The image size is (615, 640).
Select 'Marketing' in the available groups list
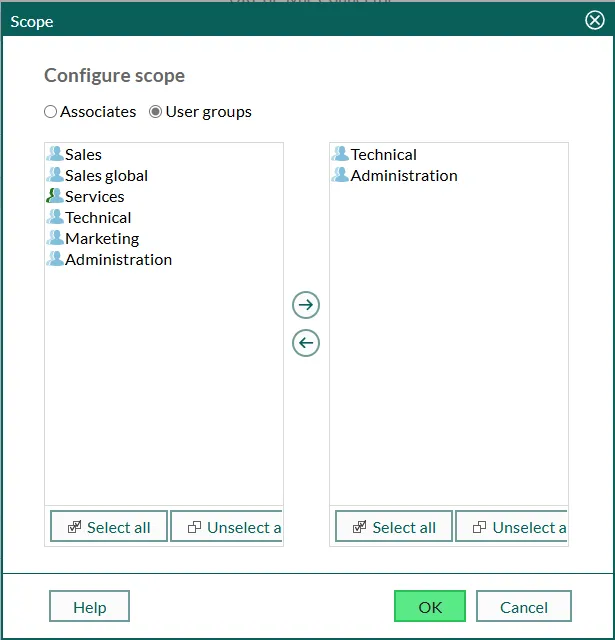(102, 239)
